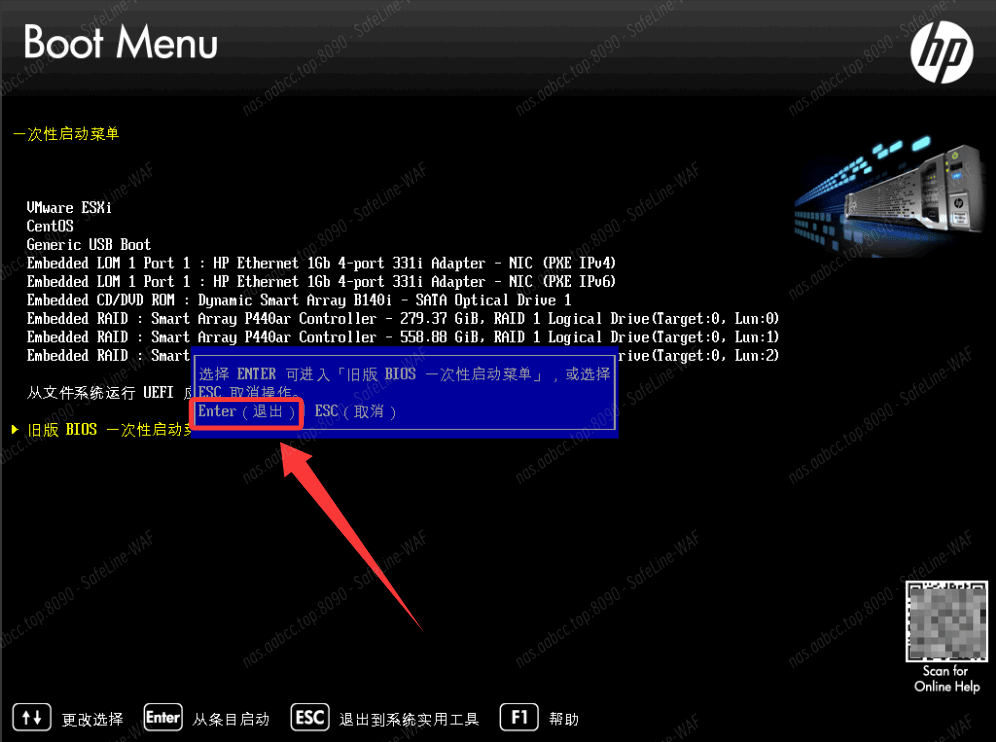
Task: Click the Enter key icon in footer
Action: (163, 718)
